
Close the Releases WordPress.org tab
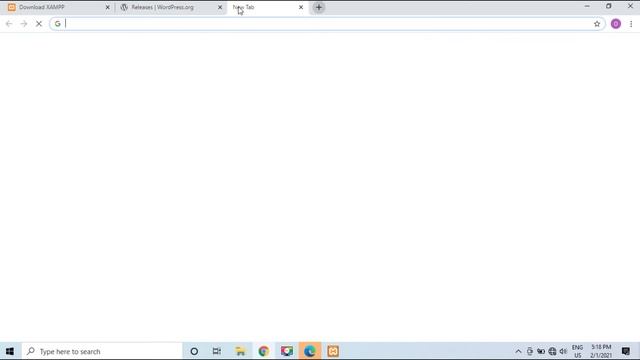(x=220, y=7)
